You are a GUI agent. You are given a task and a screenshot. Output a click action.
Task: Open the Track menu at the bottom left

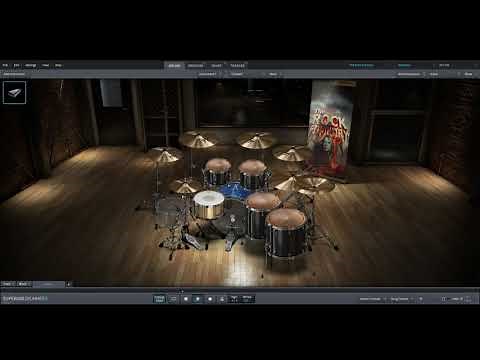point(7,284)
